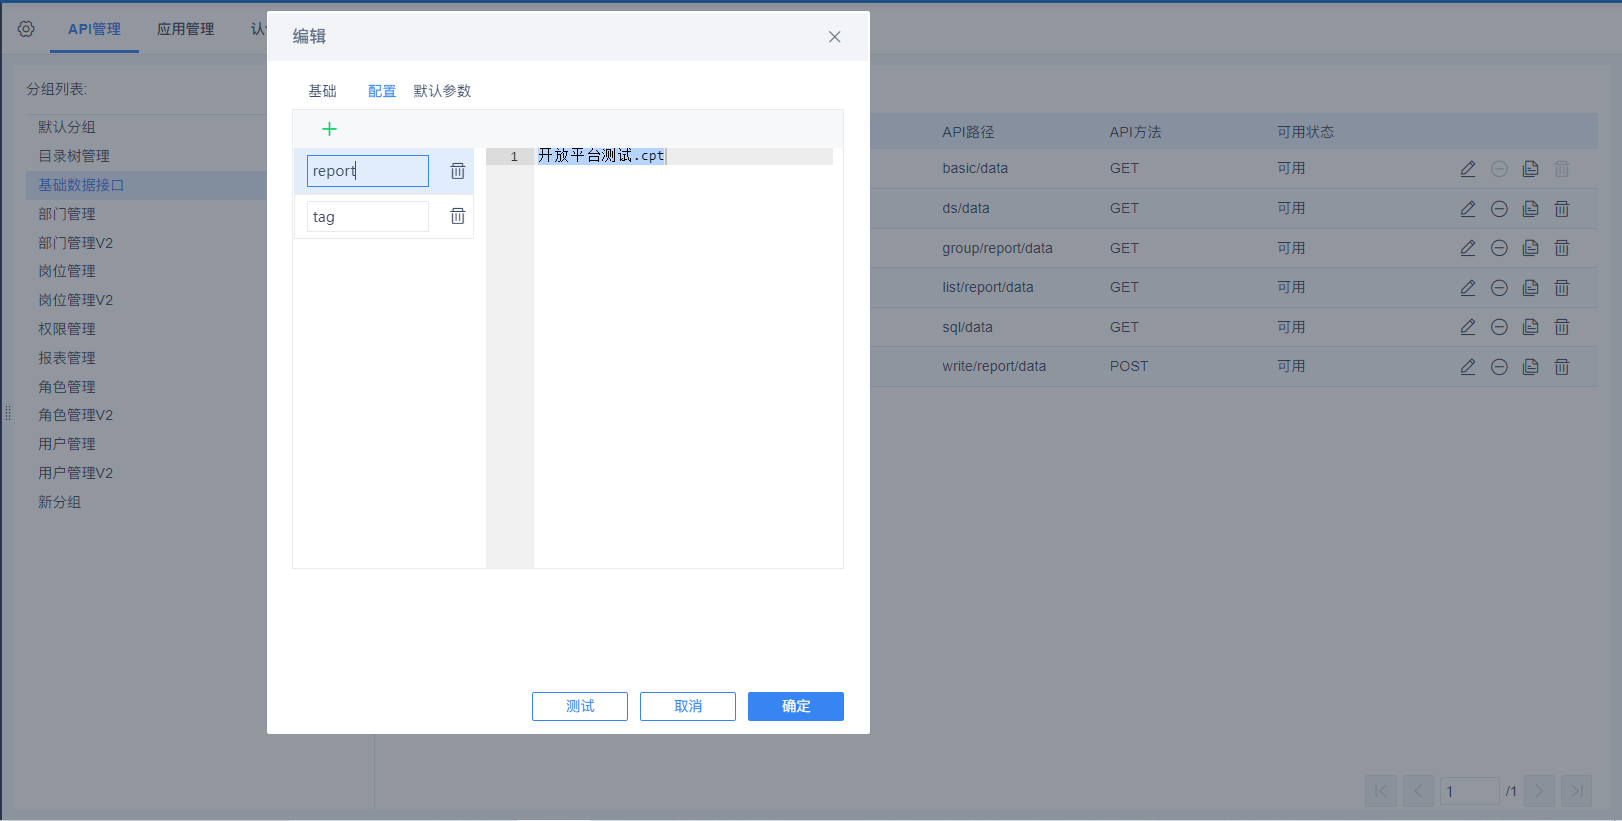This screenshot has width=1622, height=821.
Task: Close the 编辑 dialog with the X
Action: (x=834, y=37)
